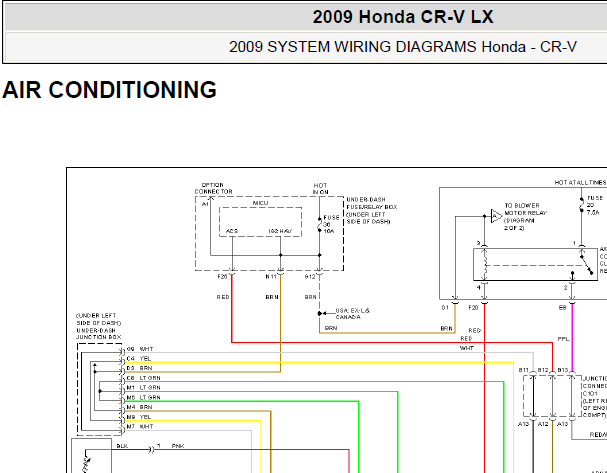Screen dimensions: 607x473
Task: Select the "D3 BRN" junction box row
Action: [139, 368]
